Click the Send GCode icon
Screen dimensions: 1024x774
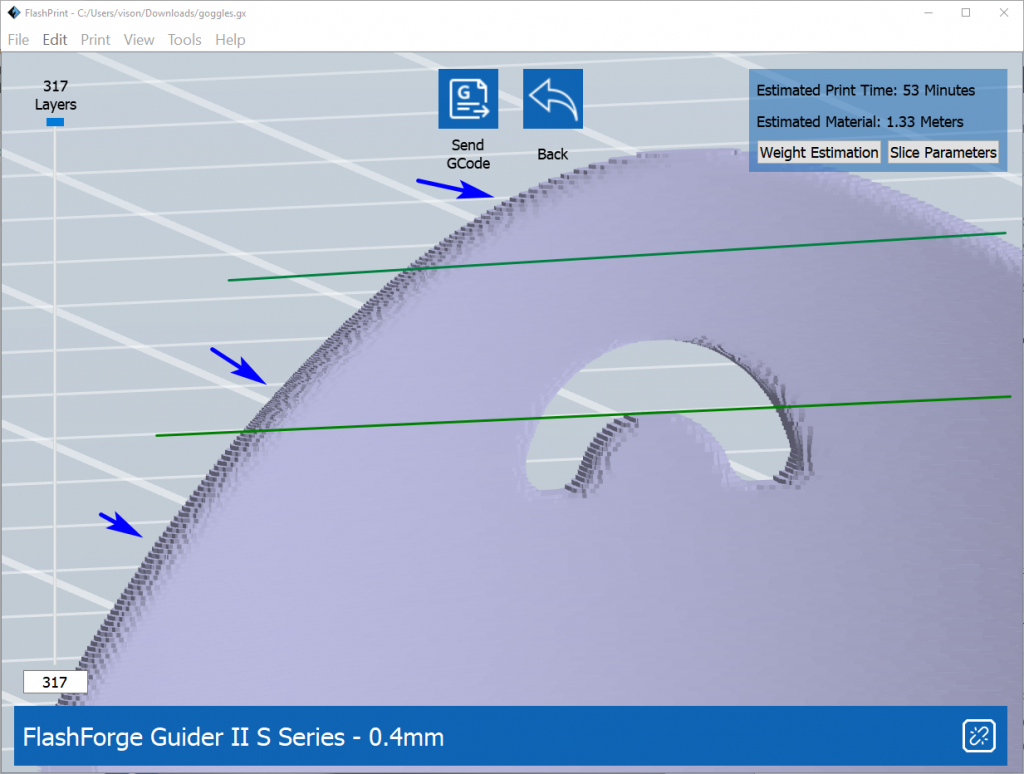point(467,99)
